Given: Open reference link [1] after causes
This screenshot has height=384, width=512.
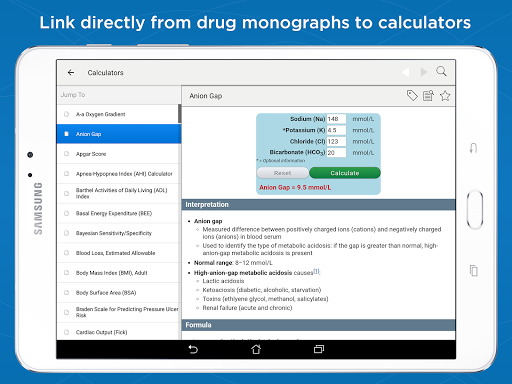Looking at the screenshot, I should (317, 271).
